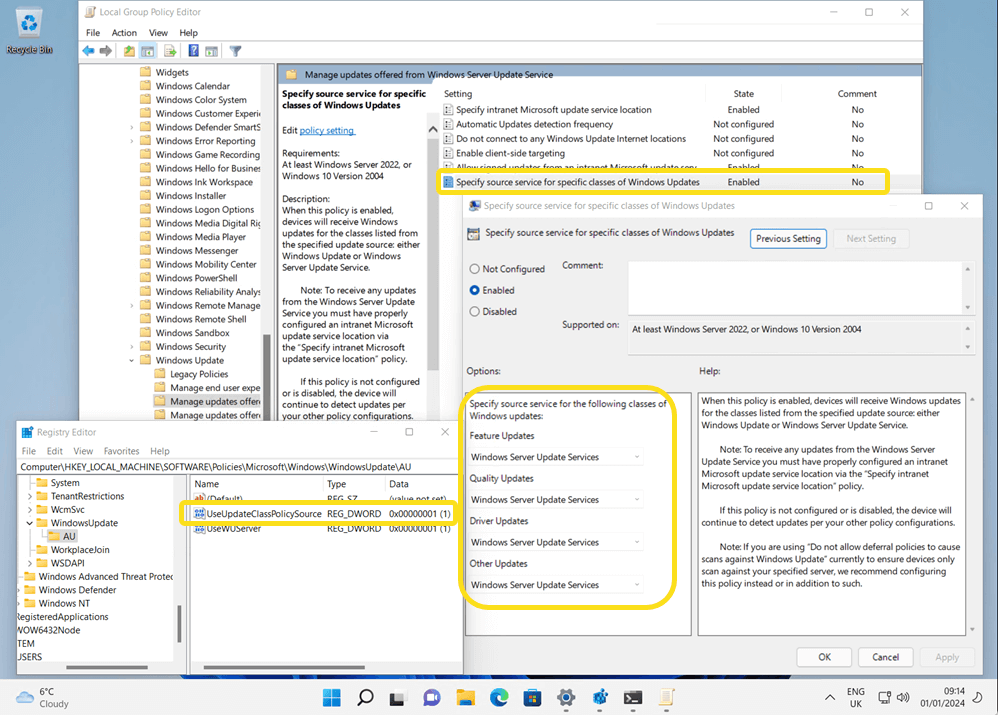Switch to Registry Editor via taskbar icon
Image resolution: width=999 pixels, height=715 pixels.
[600, 698]
